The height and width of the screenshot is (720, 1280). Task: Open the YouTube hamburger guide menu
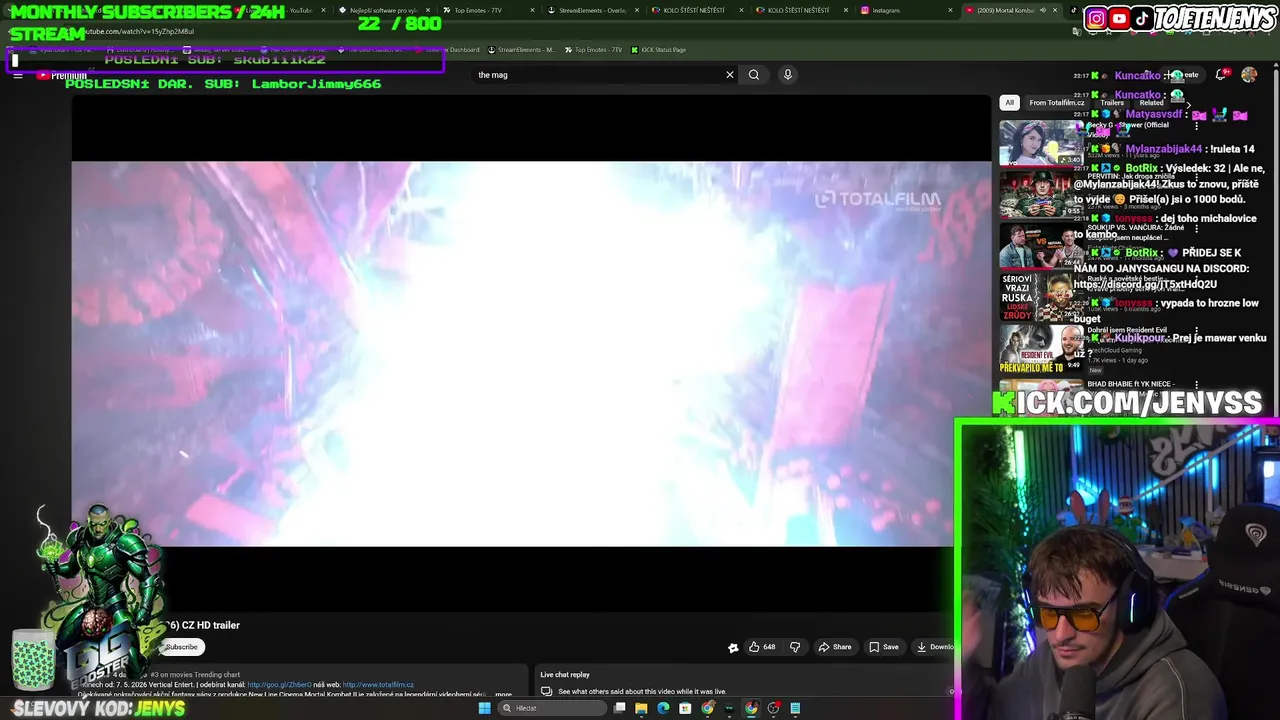tap(17, 75)
